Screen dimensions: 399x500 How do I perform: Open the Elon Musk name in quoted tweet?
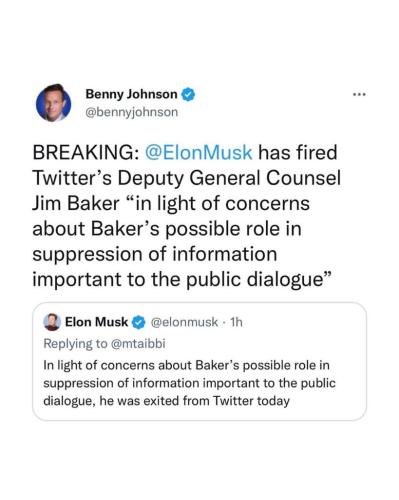(96, 322)
